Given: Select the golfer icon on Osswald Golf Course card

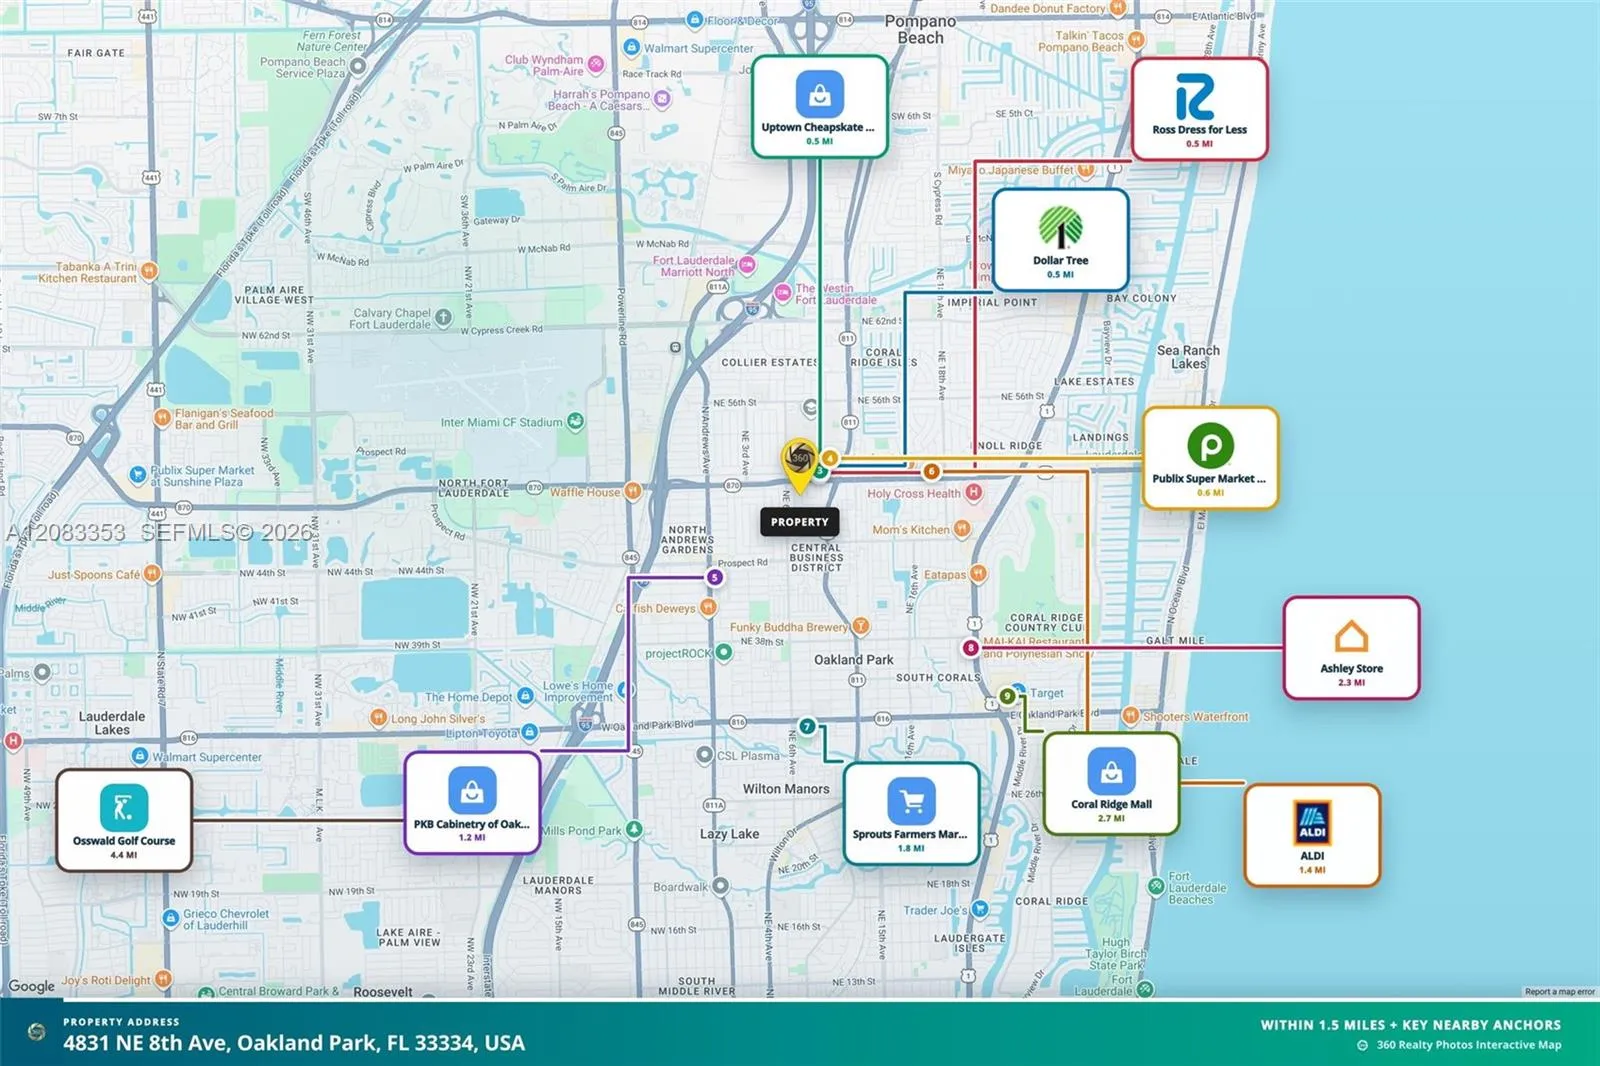Looking at the screenshot, I should tap(124, 807).
